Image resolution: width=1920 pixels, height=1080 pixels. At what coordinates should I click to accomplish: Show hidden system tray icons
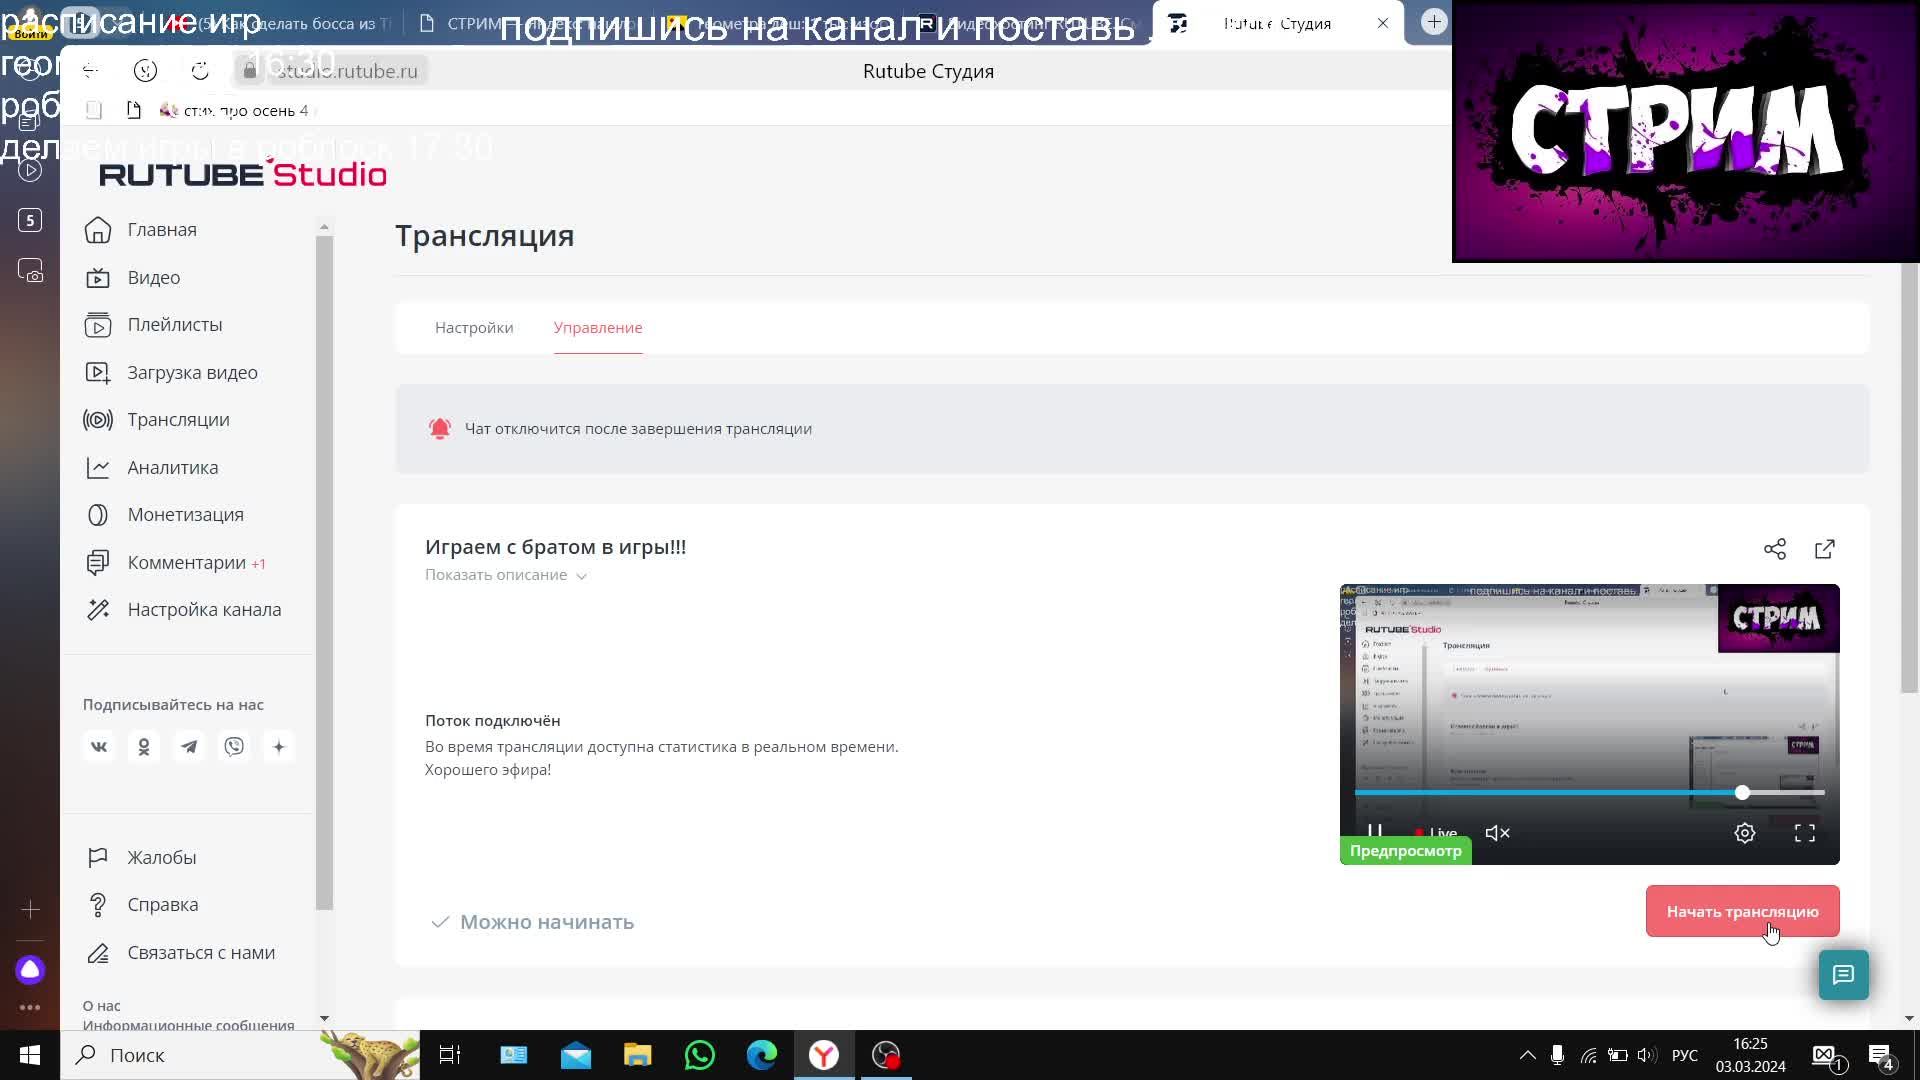point(1527,1055)
